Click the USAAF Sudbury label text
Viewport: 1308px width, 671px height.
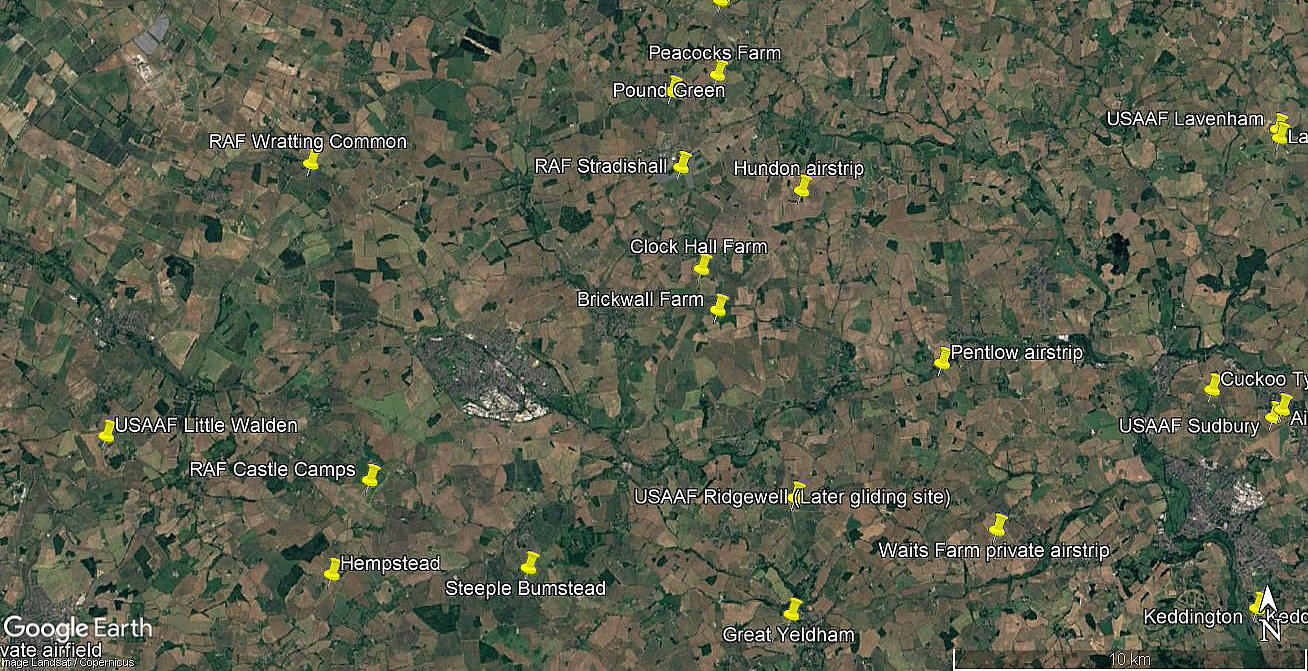click(x=1189, y=426)
